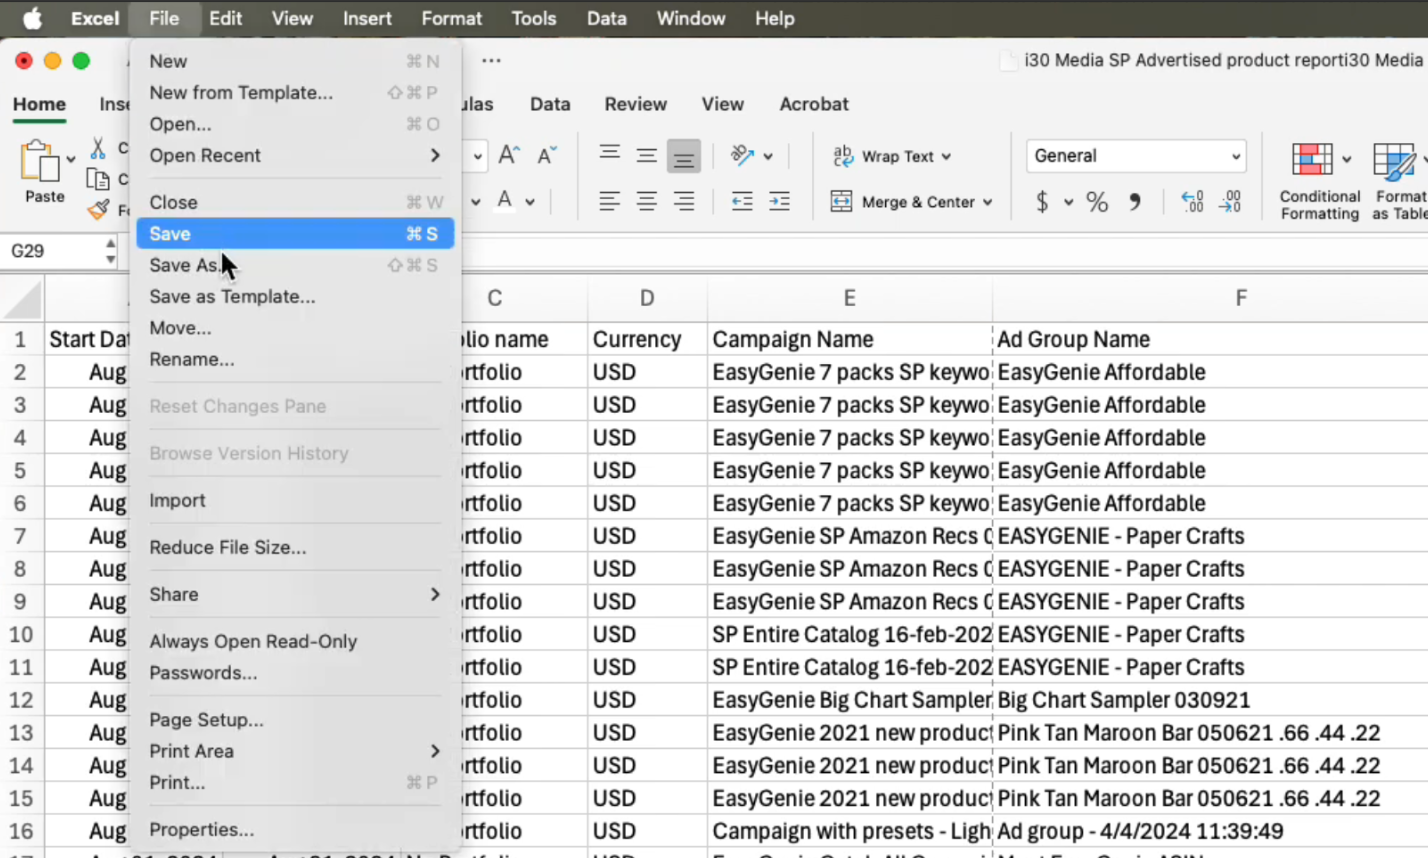Toggle Always Open Read-Only

pos(253,641)
